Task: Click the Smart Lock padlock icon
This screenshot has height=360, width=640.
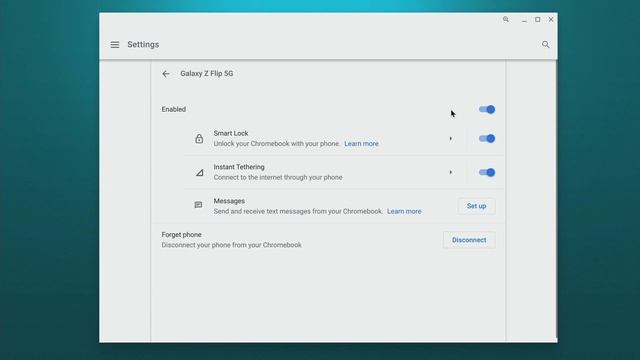Action: (199, 139)
